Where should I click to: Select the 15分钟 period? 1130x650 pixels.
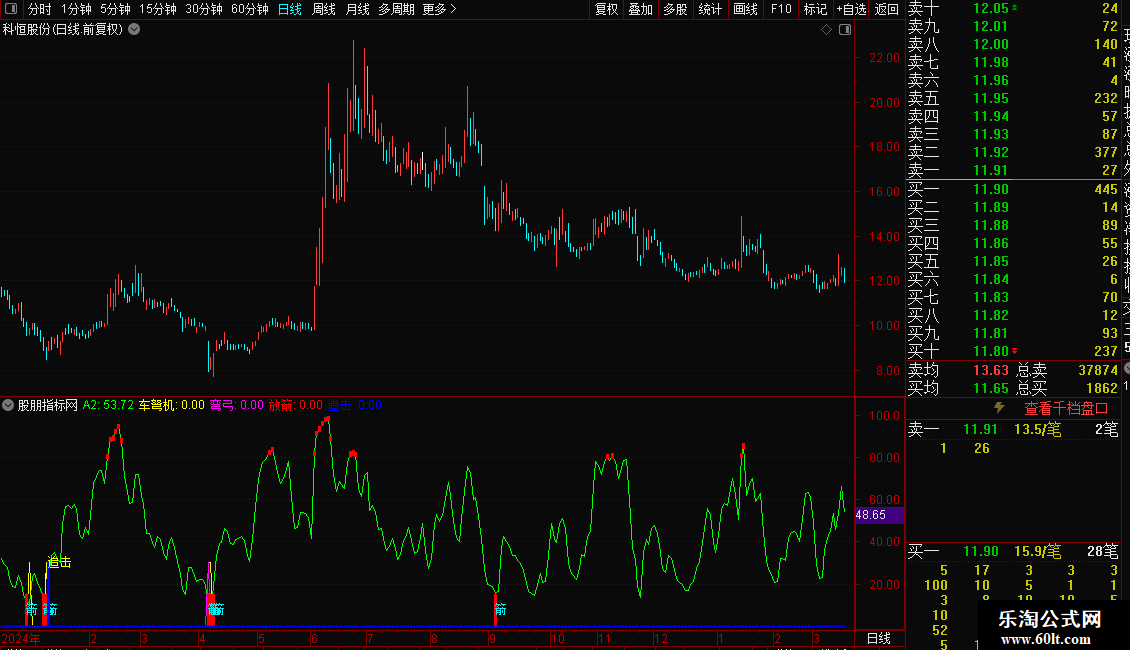click(158, 9)
